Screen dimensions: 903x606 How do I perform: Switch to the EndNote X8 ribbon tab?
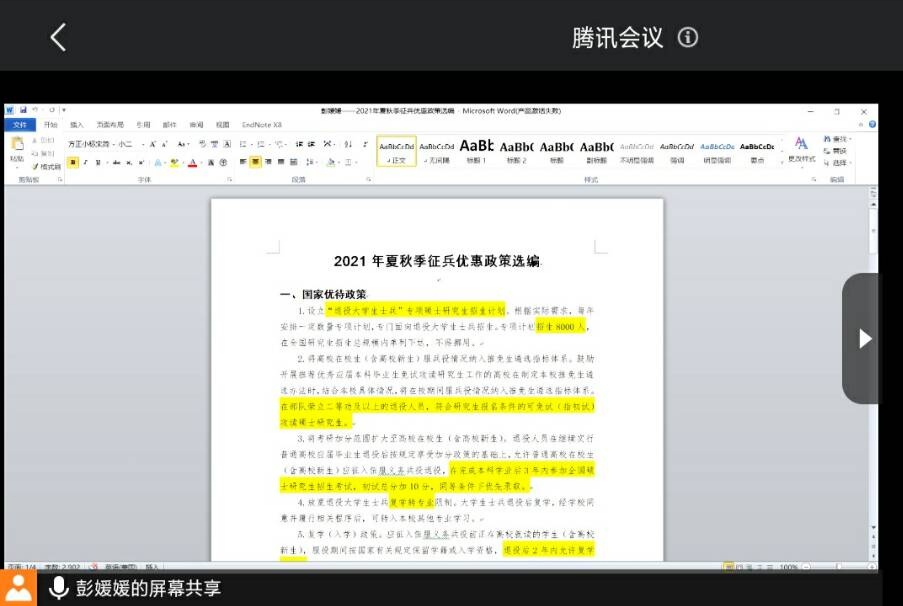tap(262, 125)
